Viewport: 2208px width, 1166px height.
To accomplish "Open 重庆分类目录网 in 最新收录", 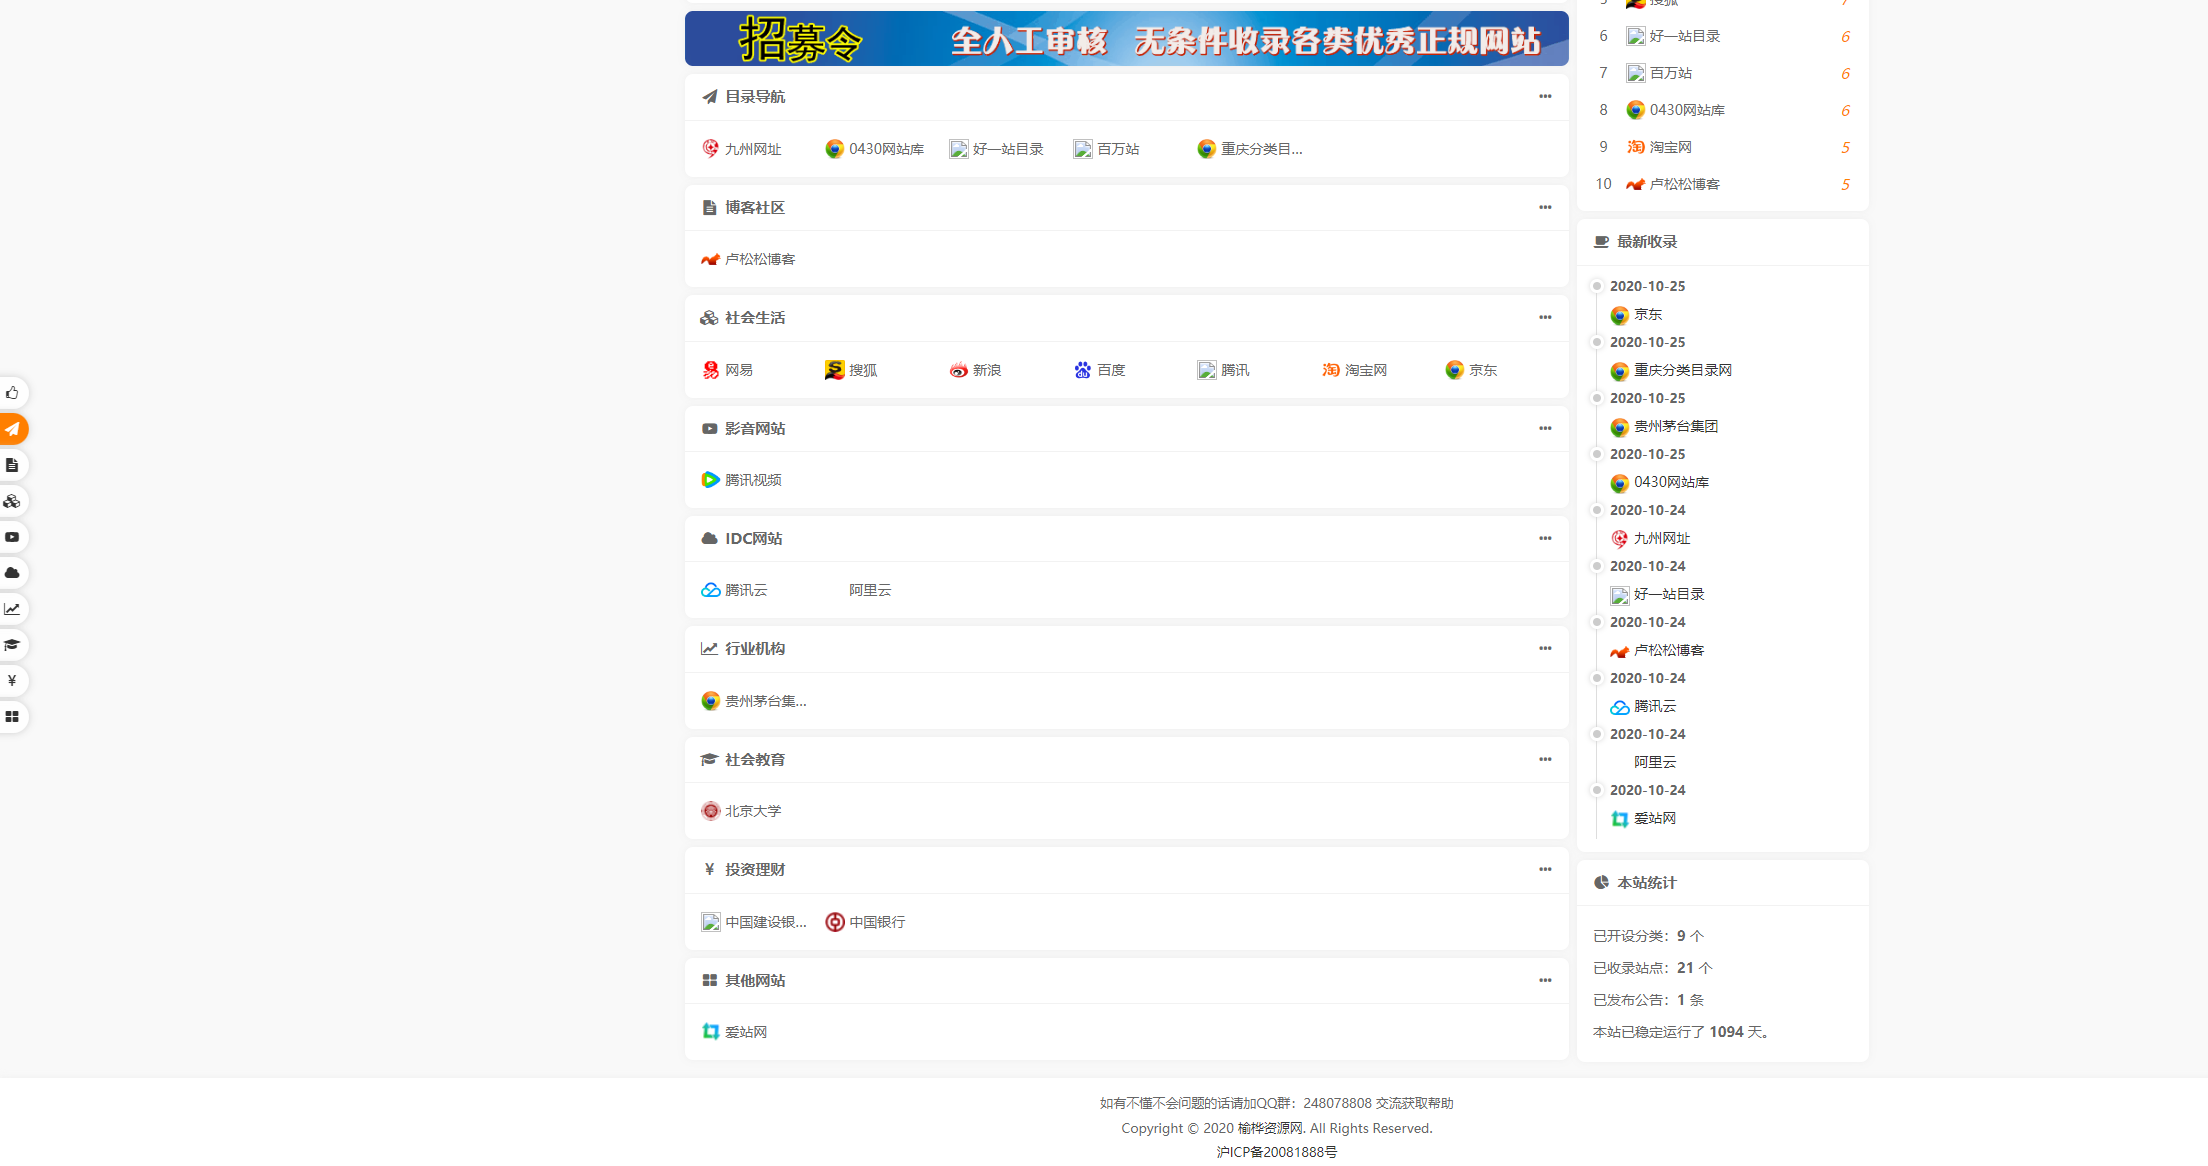I will [x=1671, y=370].
